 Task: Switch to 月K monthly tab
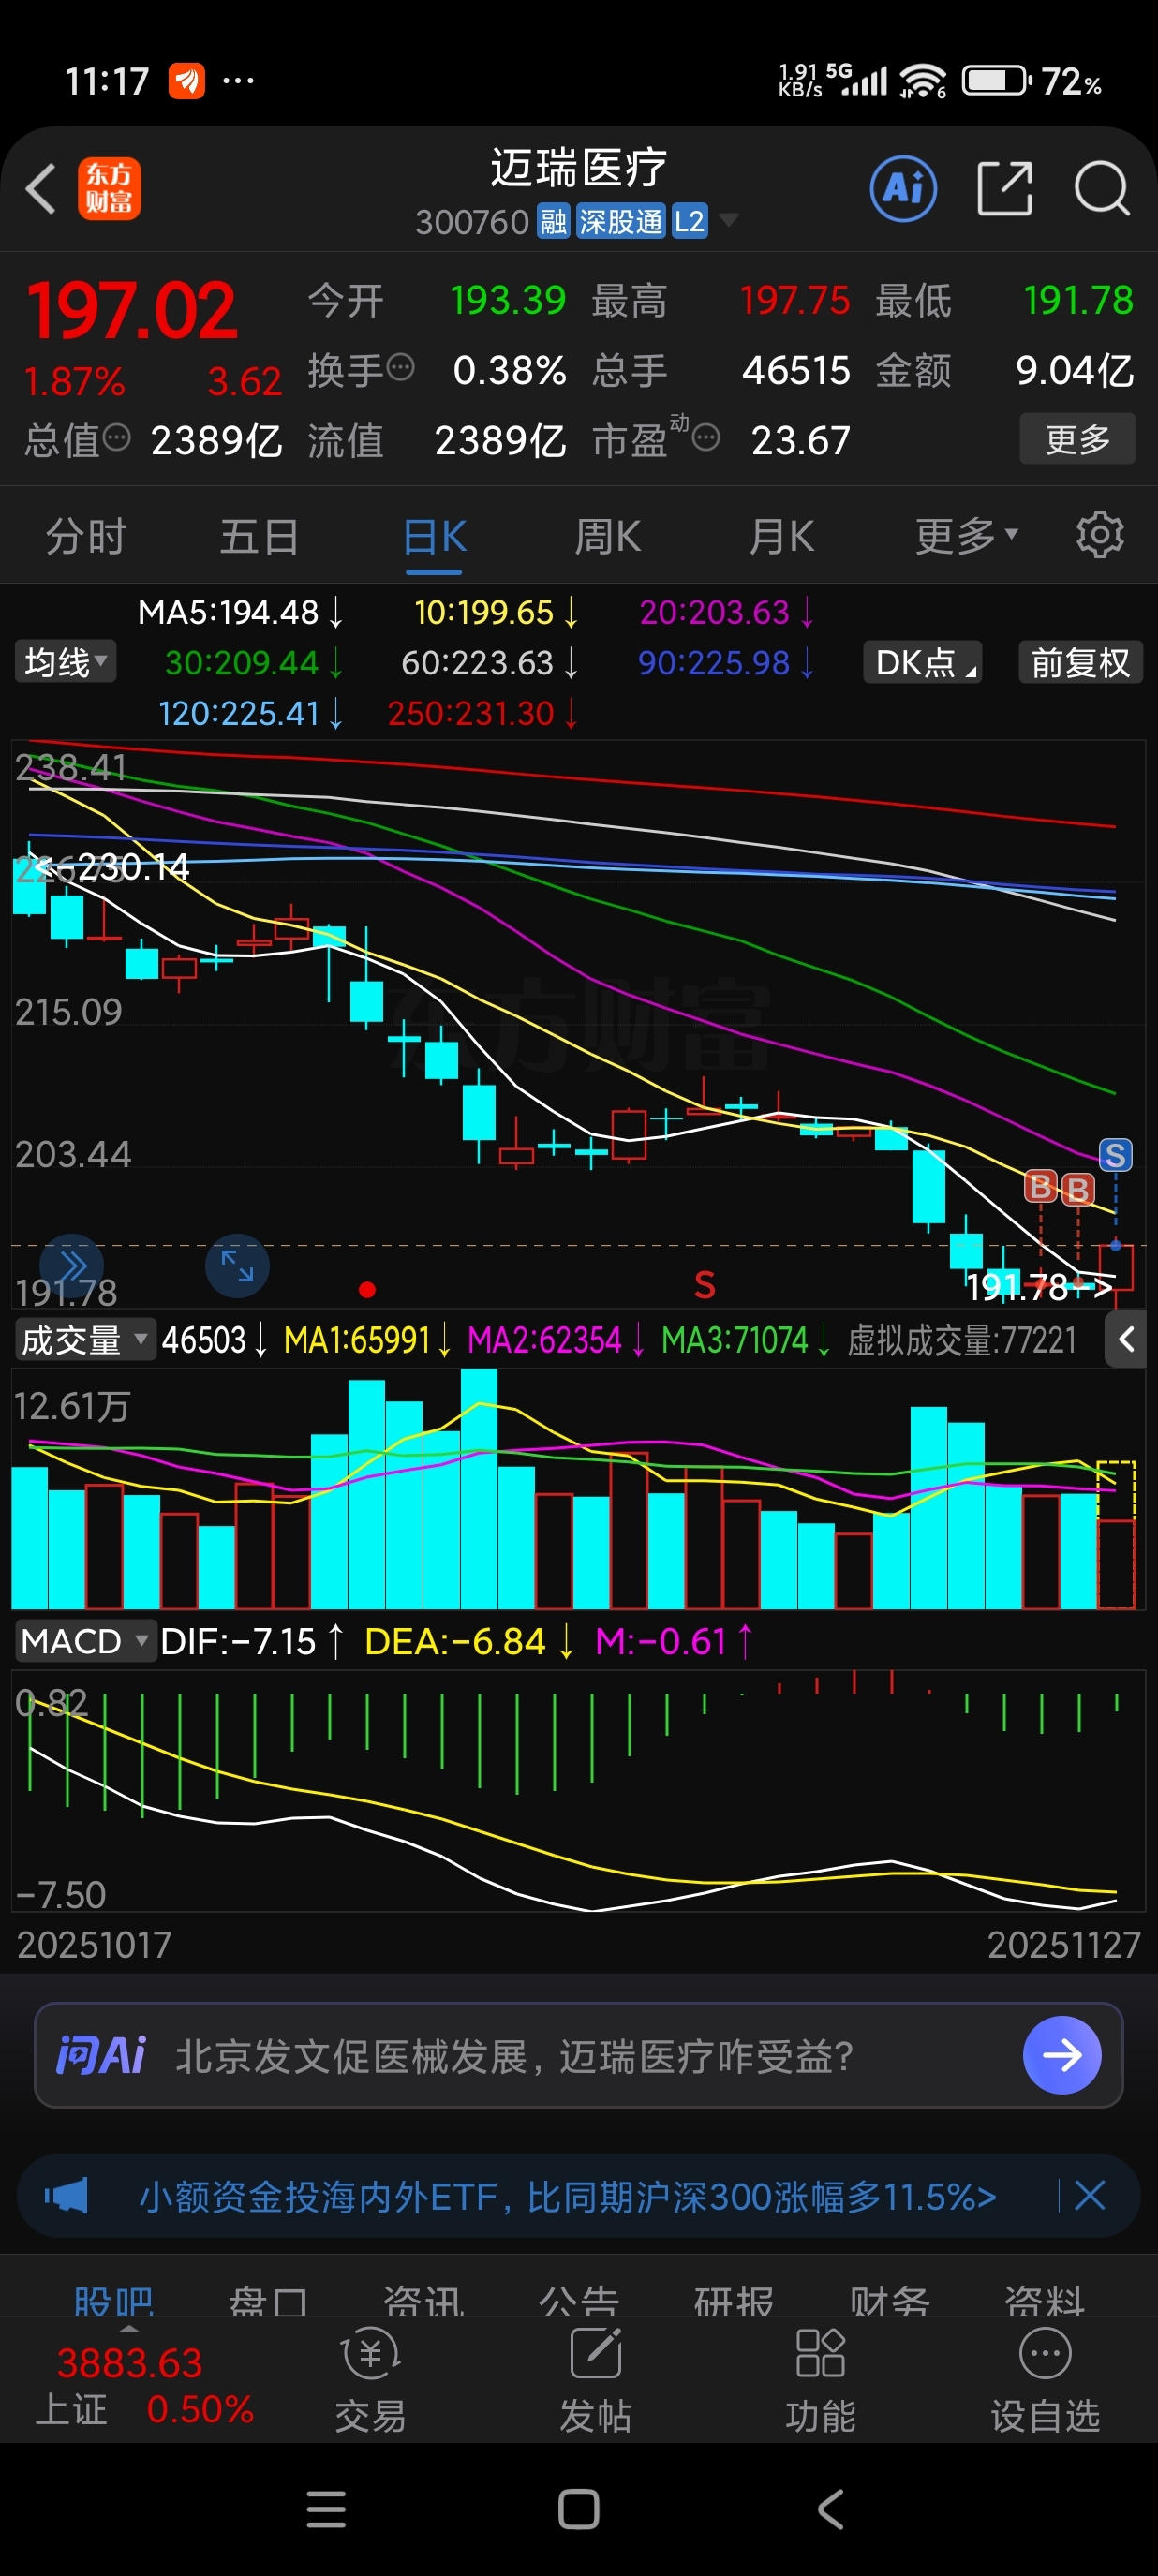781,537
